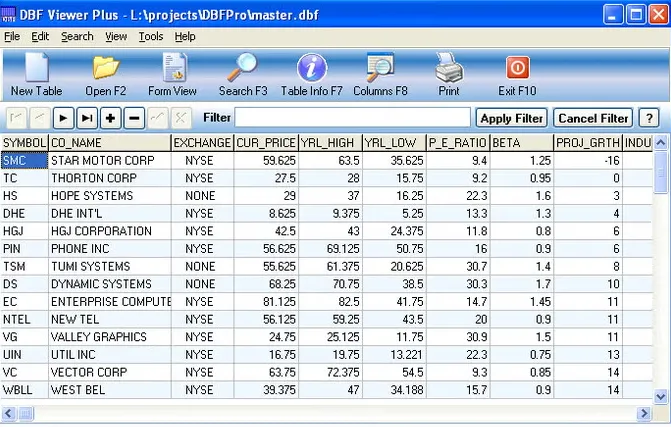Select DHE INT'L company cell
This screenshot has height=427, width=671.
(110, 214)
